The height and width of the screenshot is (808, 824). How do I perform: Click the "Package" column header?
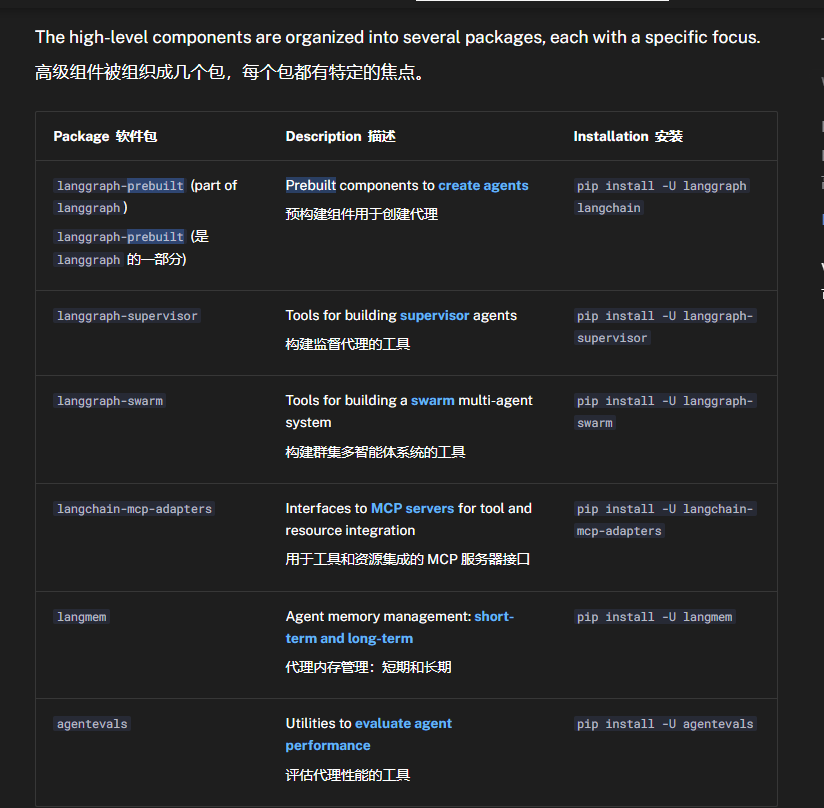(x=81, y=136)
